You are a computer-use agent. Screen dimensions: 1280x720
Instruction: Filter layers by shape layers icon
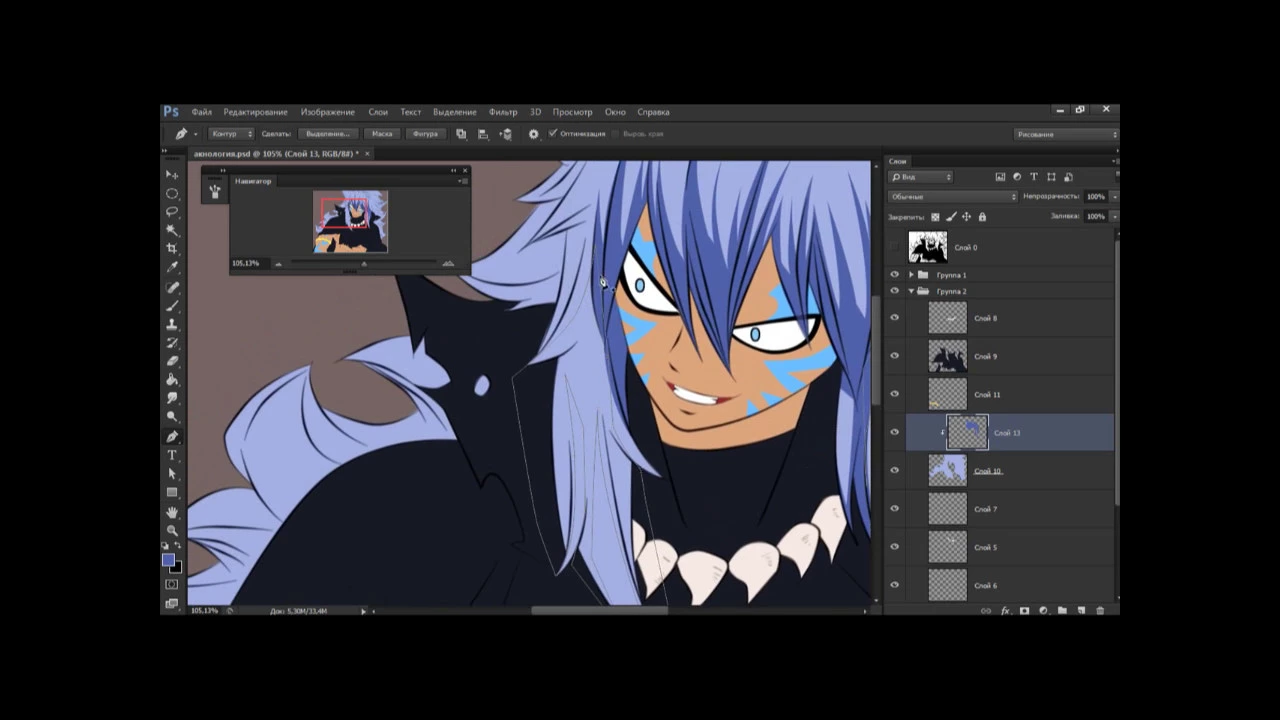[1051, 177]
